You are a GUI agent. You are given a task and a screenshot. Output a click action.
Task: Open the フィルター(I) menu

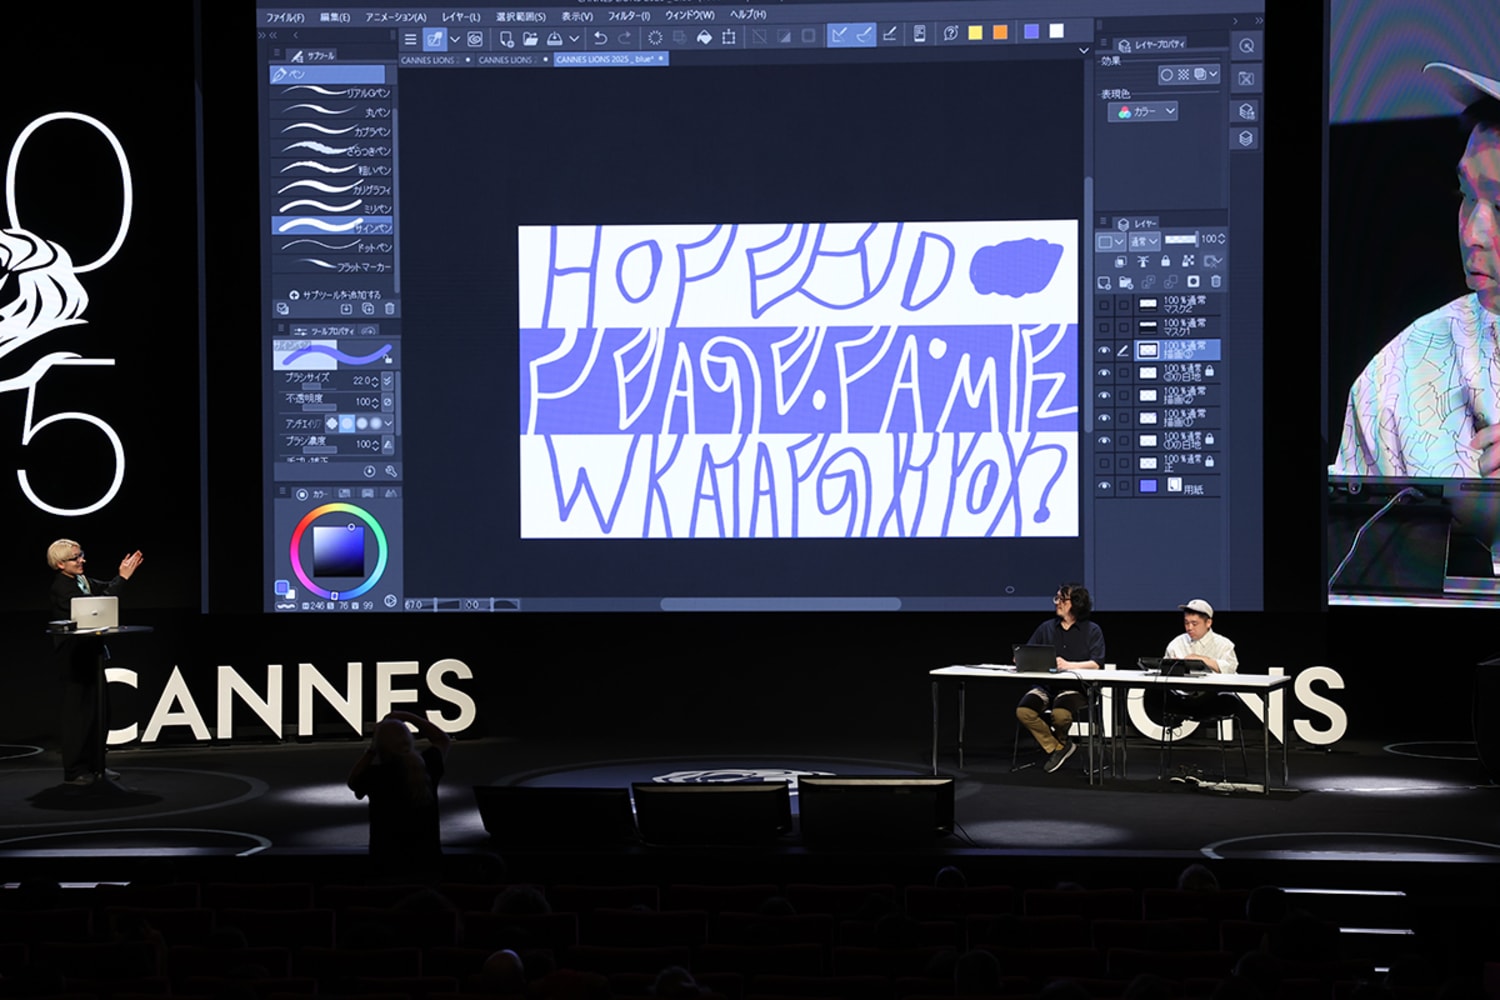pos(629,16)
